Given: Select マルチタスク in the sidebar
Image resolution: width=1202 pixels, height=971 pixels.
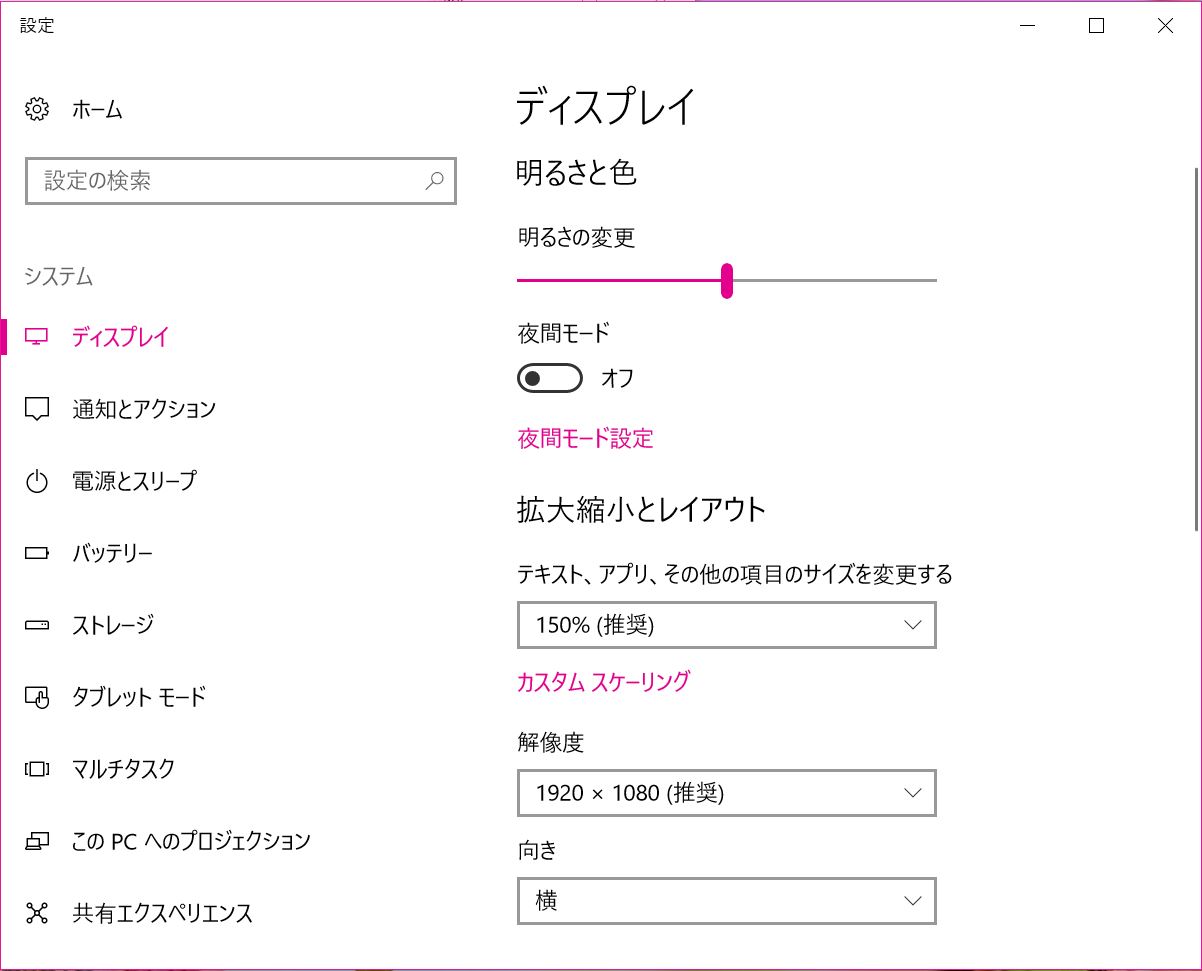Looking at the screenshot, I should [x=123, y=769].
